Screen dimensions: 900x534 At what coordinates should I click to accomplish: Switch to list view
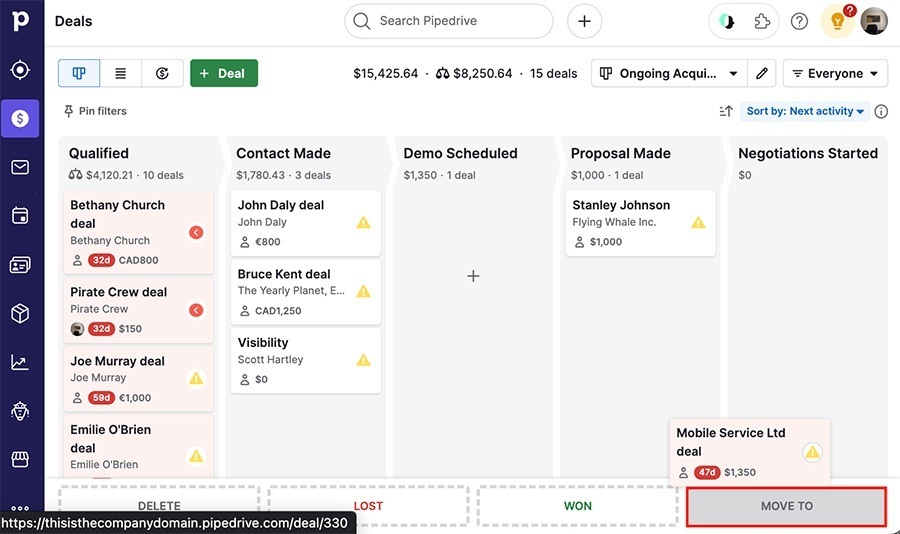120,73
